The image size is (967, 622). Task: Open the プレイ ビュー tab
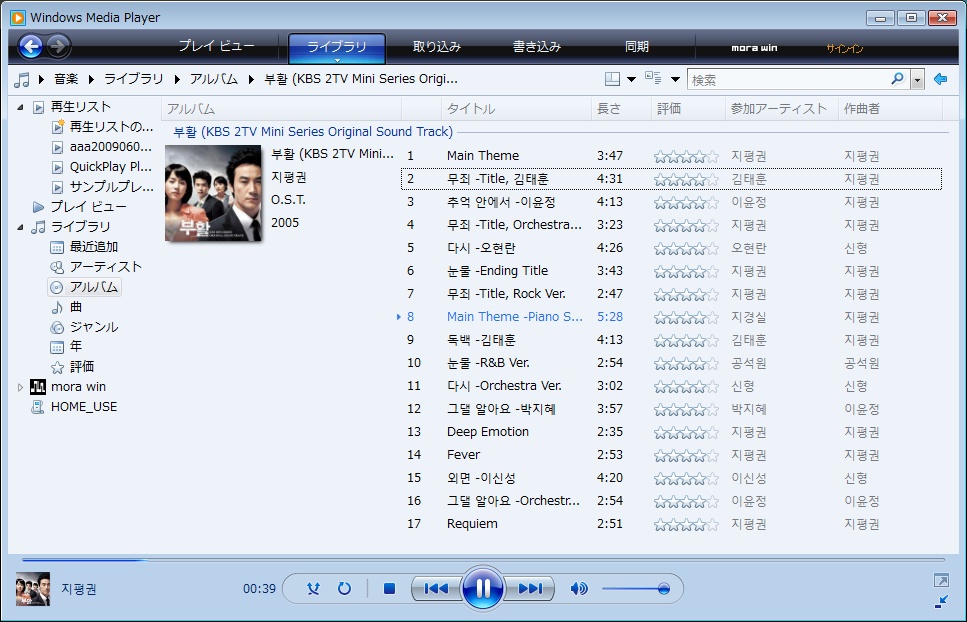216,46
